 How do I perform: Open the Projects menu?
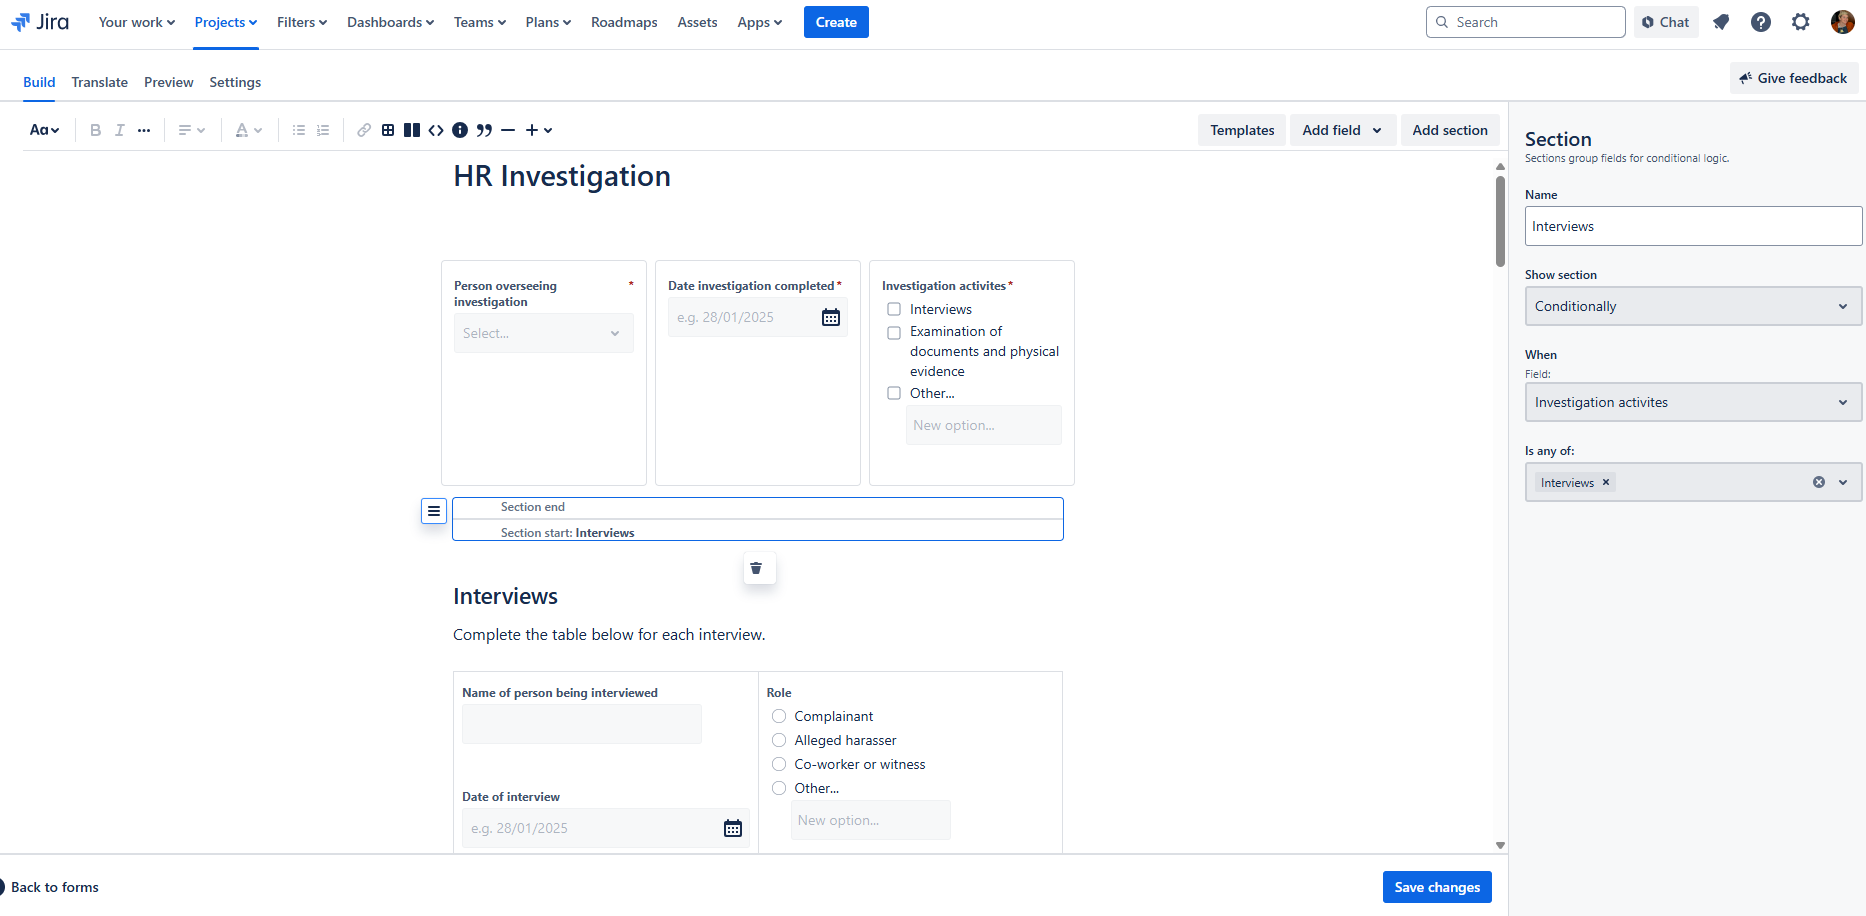[x=225, y=21]
